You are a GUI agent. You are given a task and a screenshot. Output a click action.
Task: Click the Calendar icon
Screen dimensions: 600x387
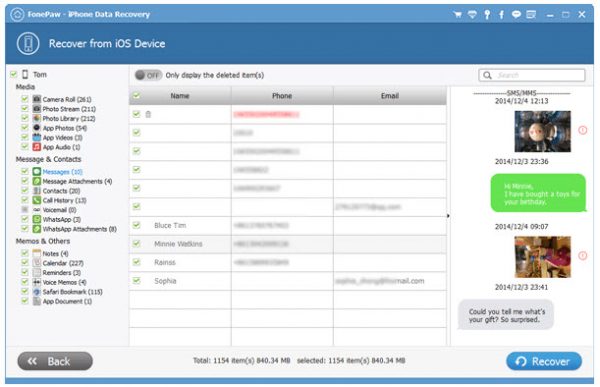[x=37, y=263]
